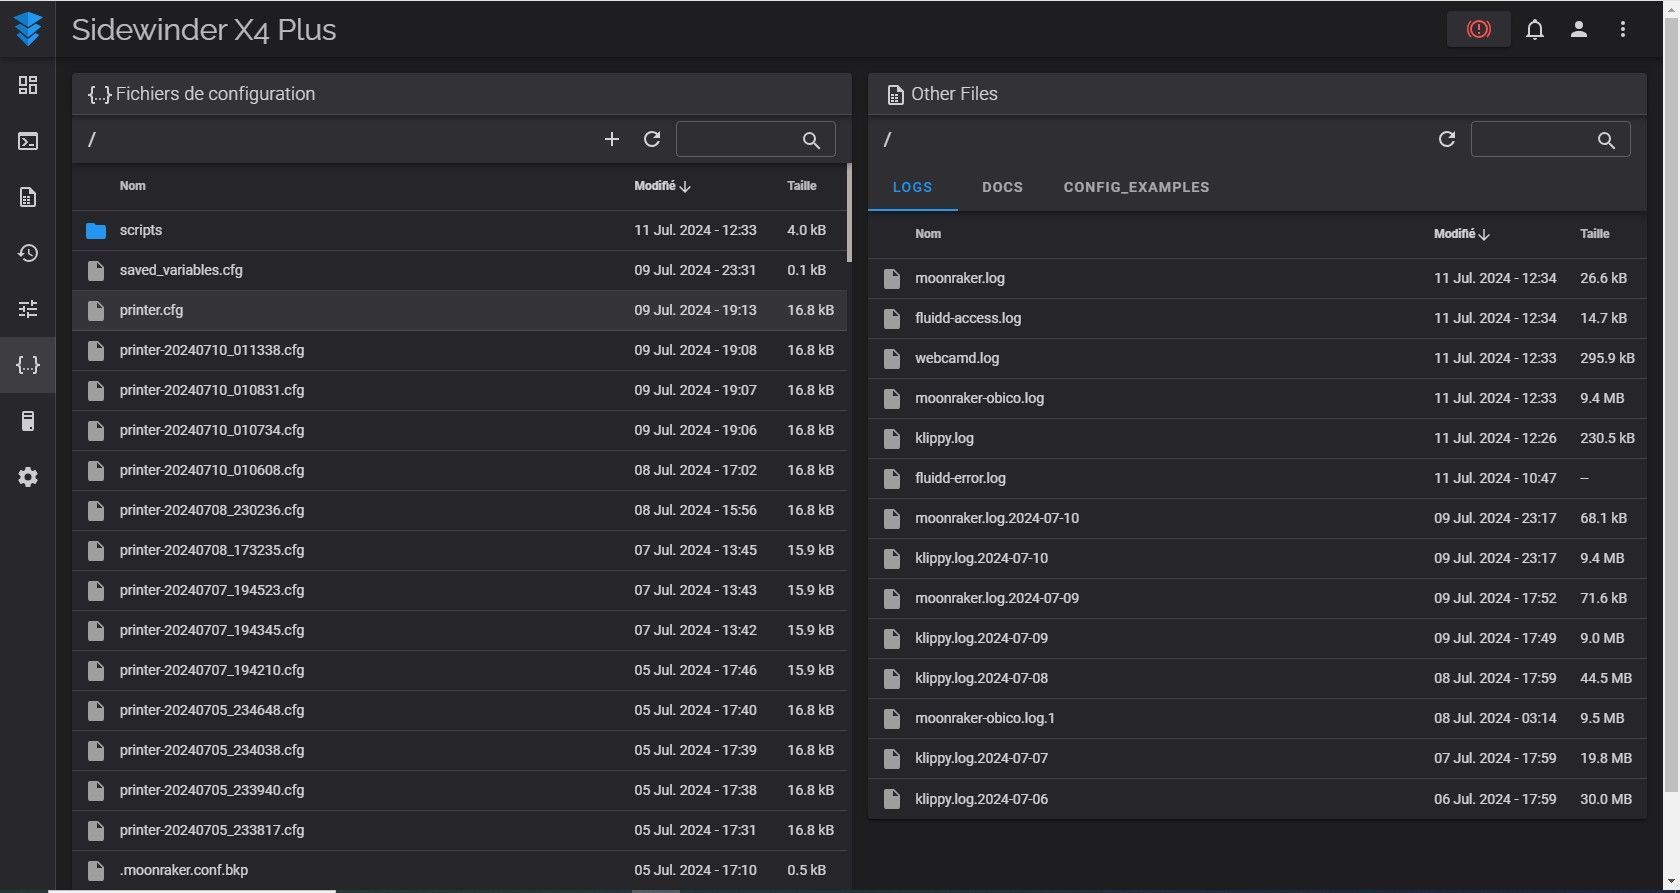Click the add file plus icon
This screenshot has width=1680, height=893.
[x=612, y=139]
